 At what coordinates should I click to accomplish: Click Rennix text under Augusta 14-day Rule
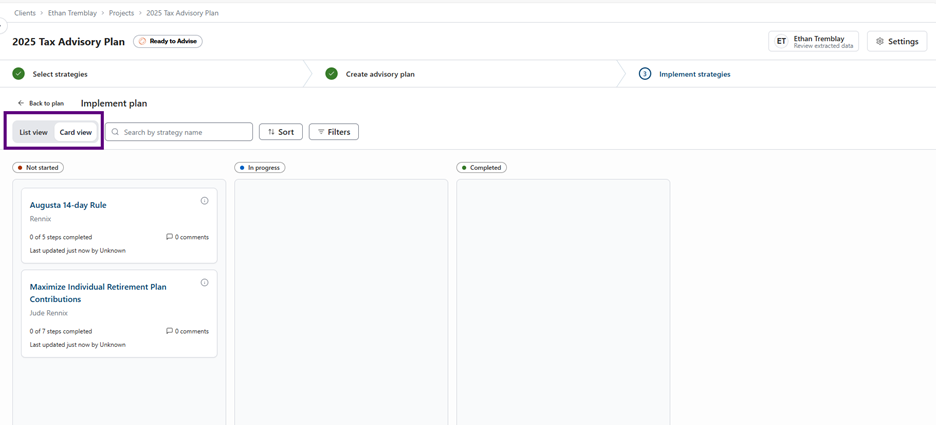[40, 219]
